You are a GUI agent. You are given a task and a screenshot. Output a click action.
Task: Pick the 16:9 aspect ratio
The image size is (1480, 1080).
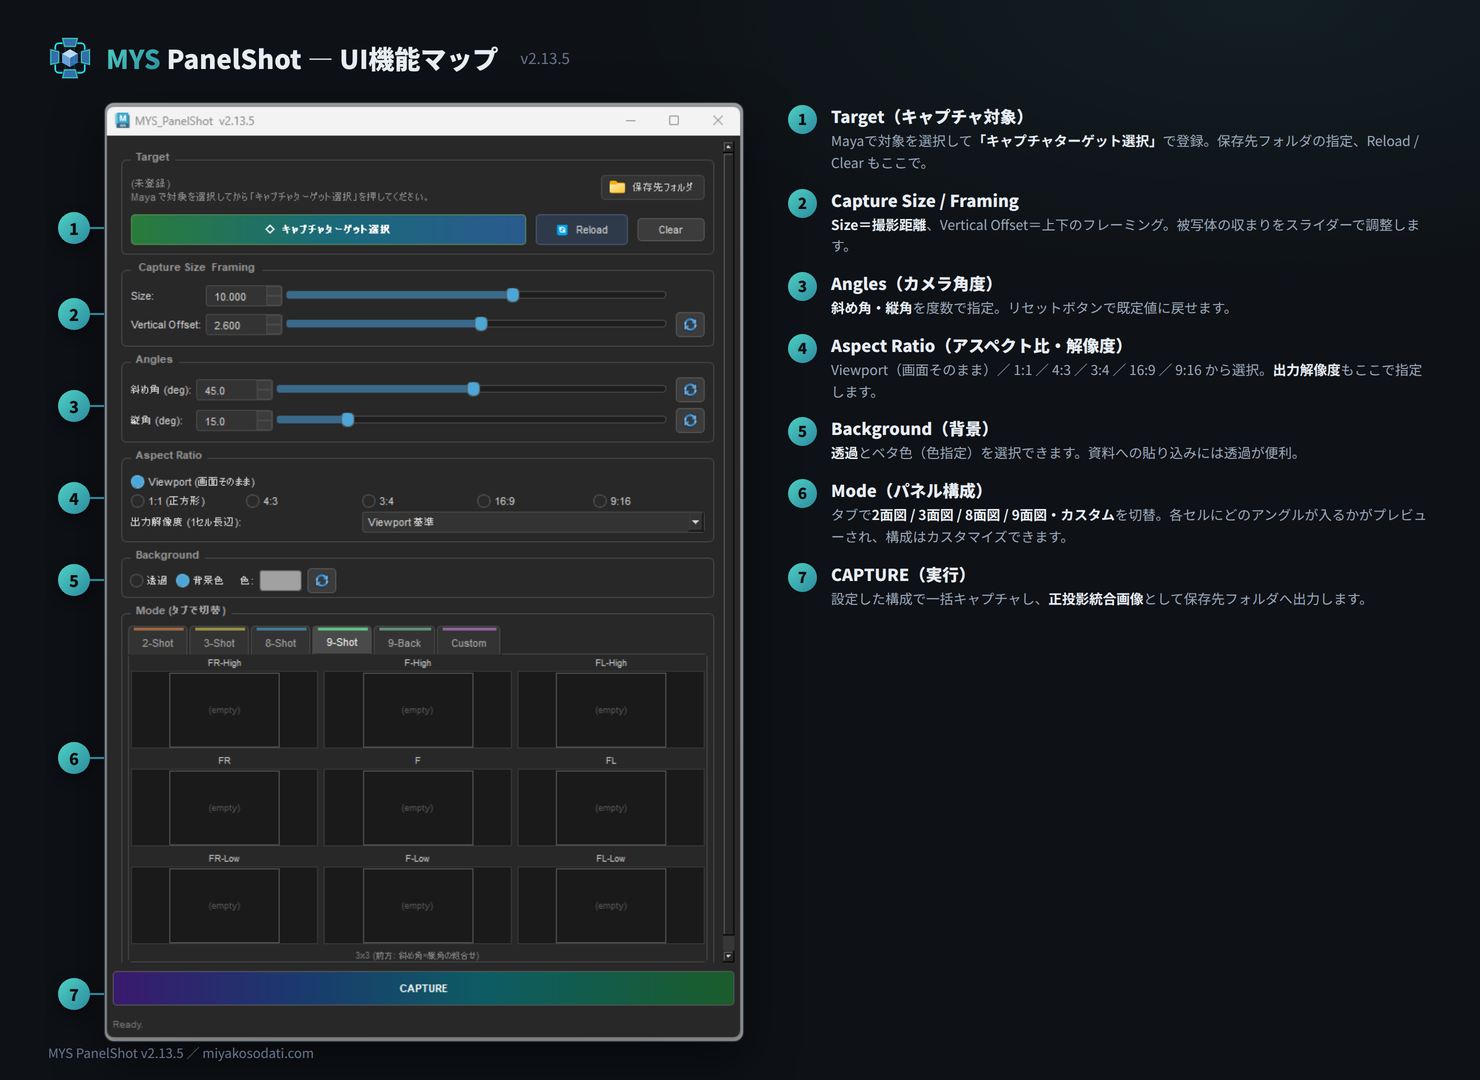(x=496, y=501)
